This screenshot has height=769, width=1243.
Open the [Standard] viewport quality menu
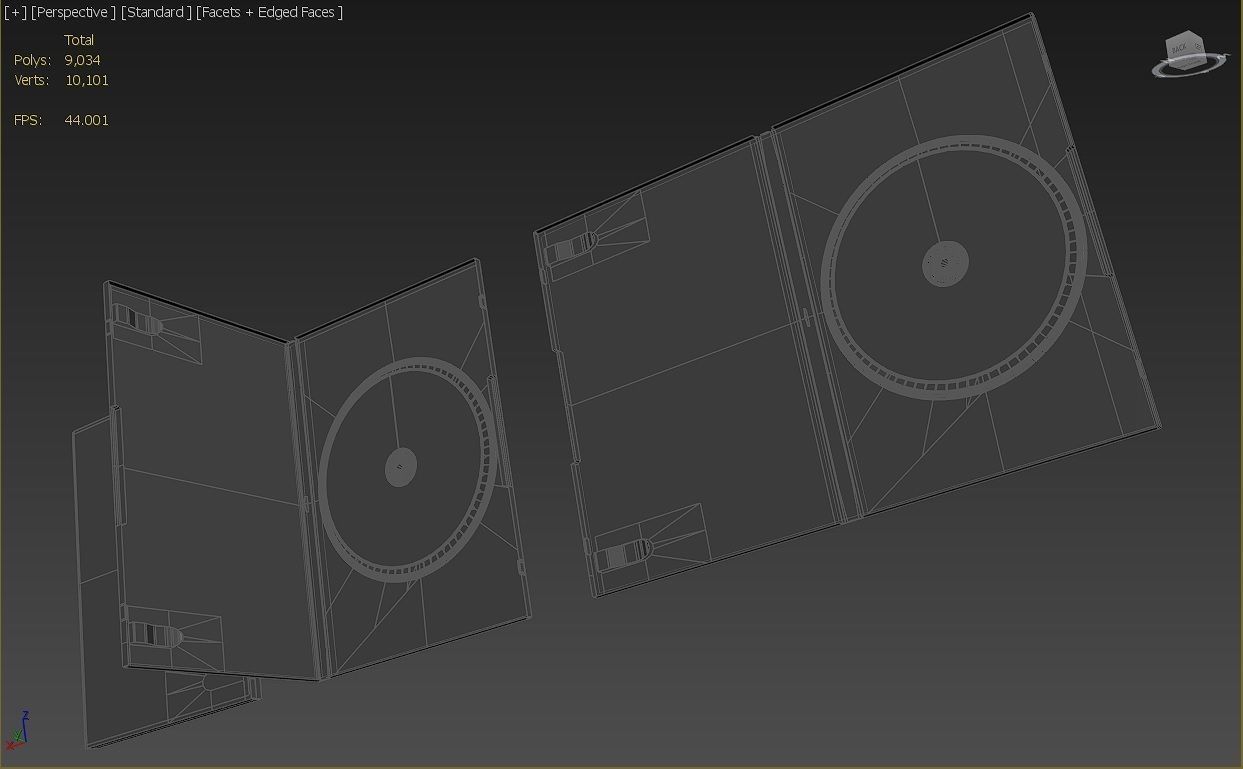click(x=156, y=12)
